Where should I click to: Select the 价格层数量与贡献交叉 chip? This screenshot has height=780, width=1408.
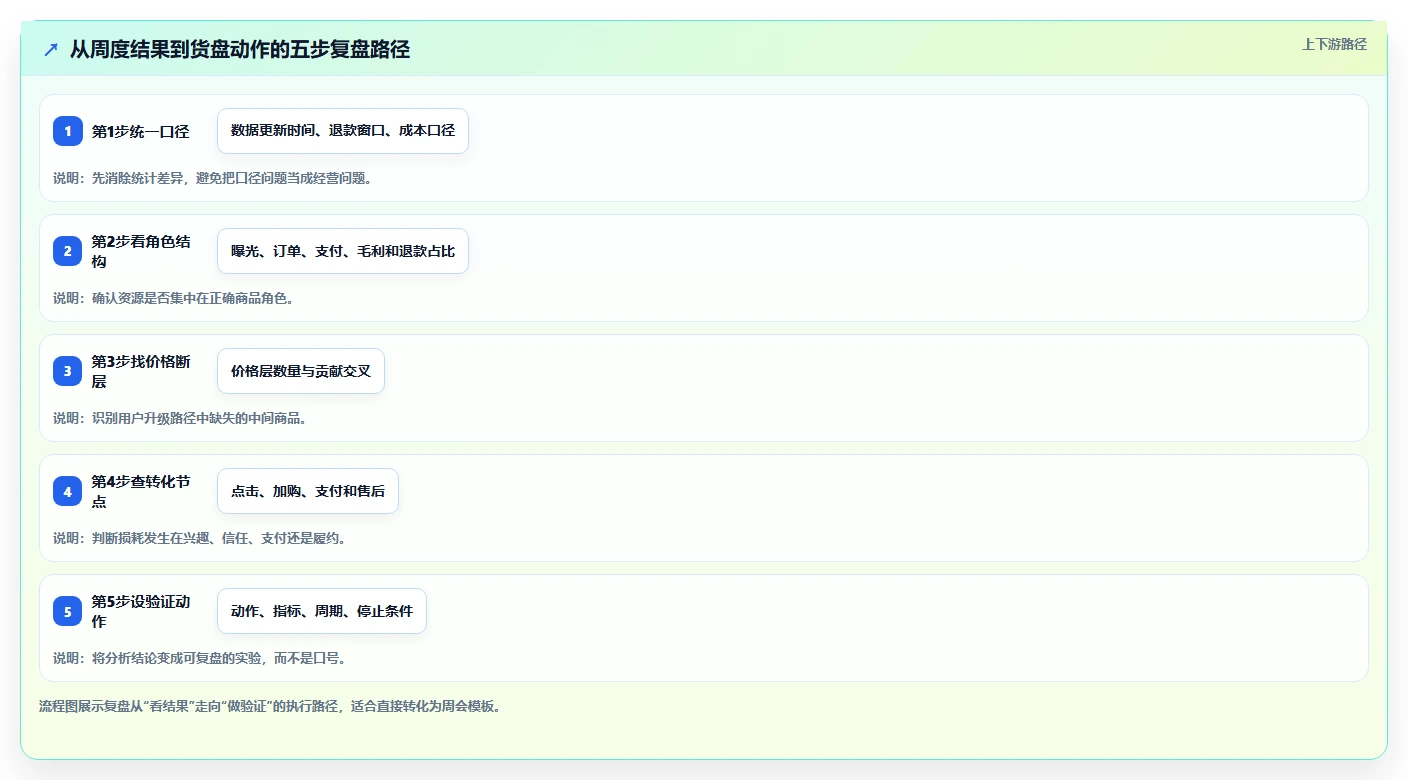coord(301,371)
